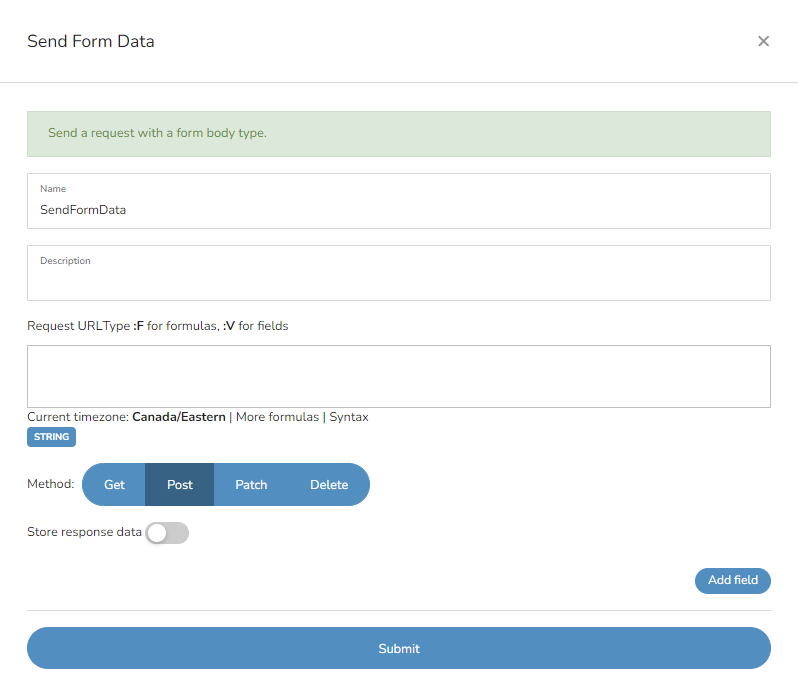This screenshot has height=692, width=798.
Task: Click the STRING type badge
Action: coord(51,437)
